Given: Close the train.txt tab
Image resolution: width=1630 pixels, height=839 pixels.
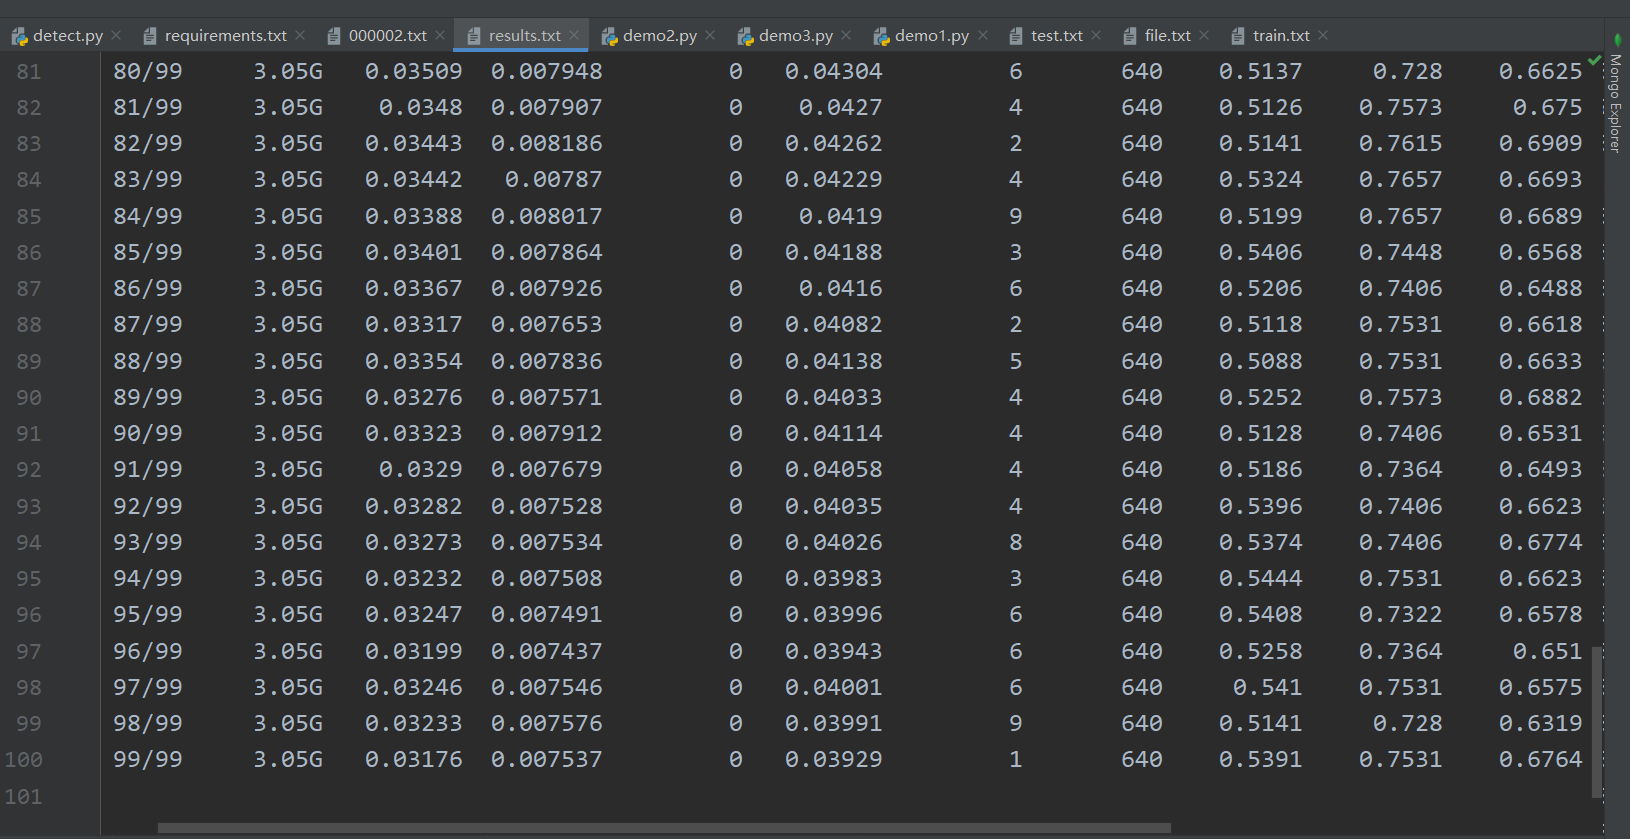Looking at the screenshot, I should click(x=1323, y=35).
